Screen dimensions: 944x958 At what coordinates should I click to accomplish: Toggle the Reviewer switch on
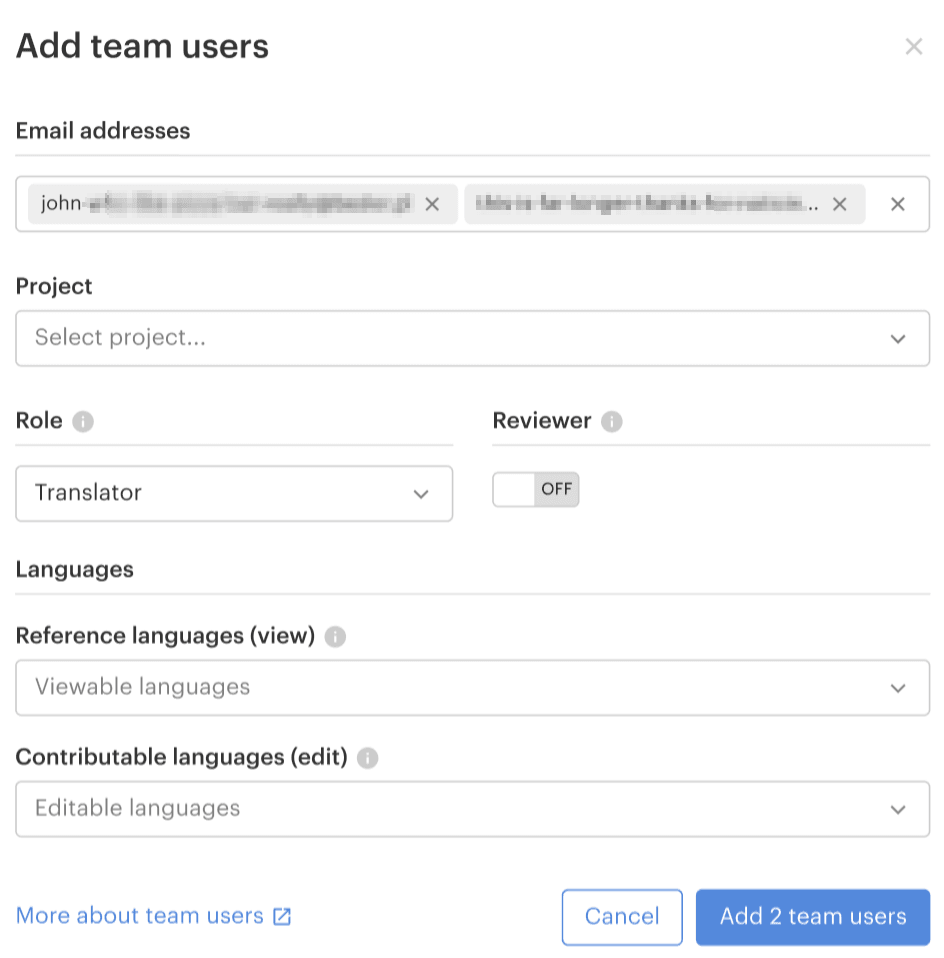click(536, 490)
